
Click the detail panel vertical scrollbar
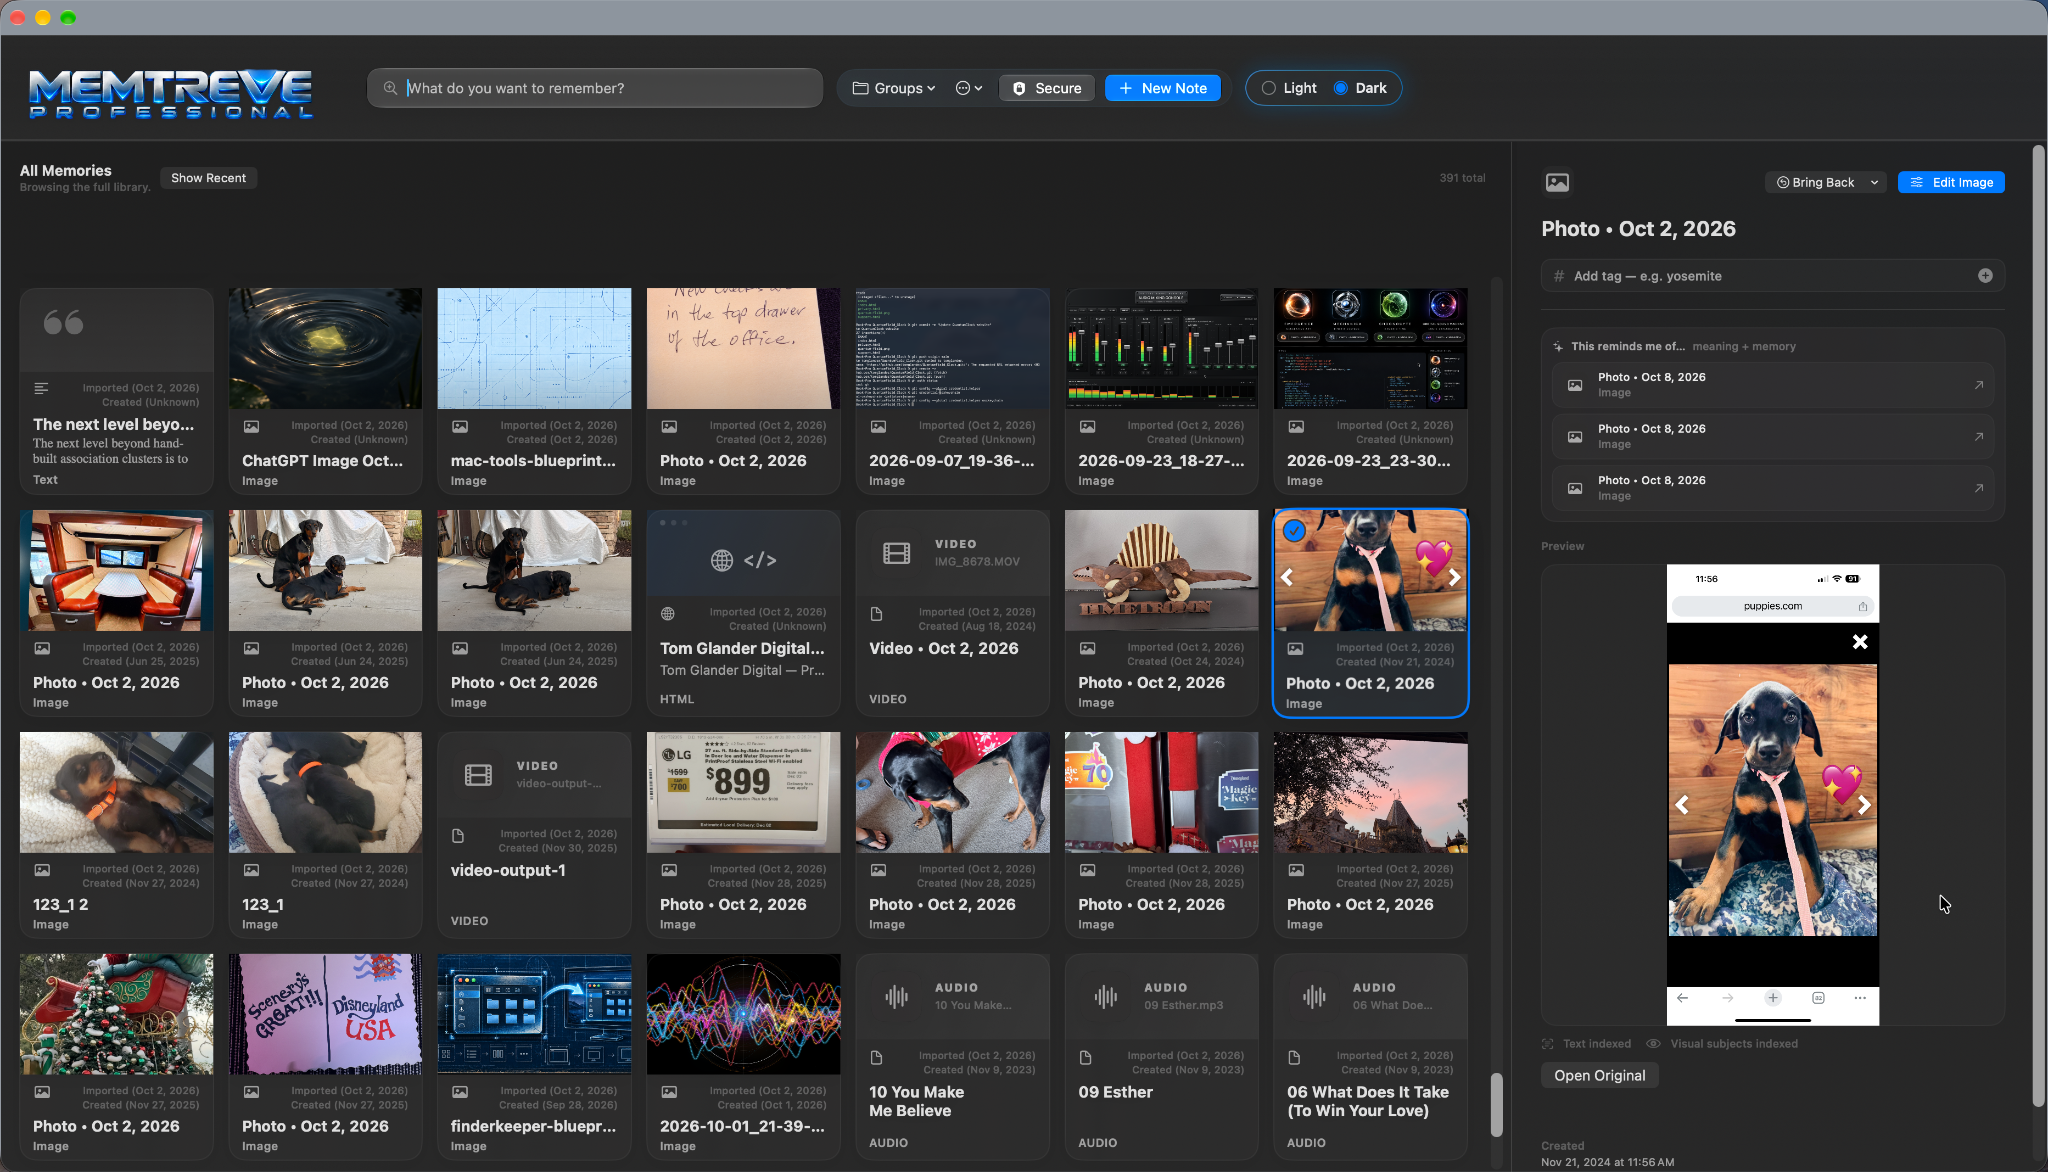tap(2038, 625)
